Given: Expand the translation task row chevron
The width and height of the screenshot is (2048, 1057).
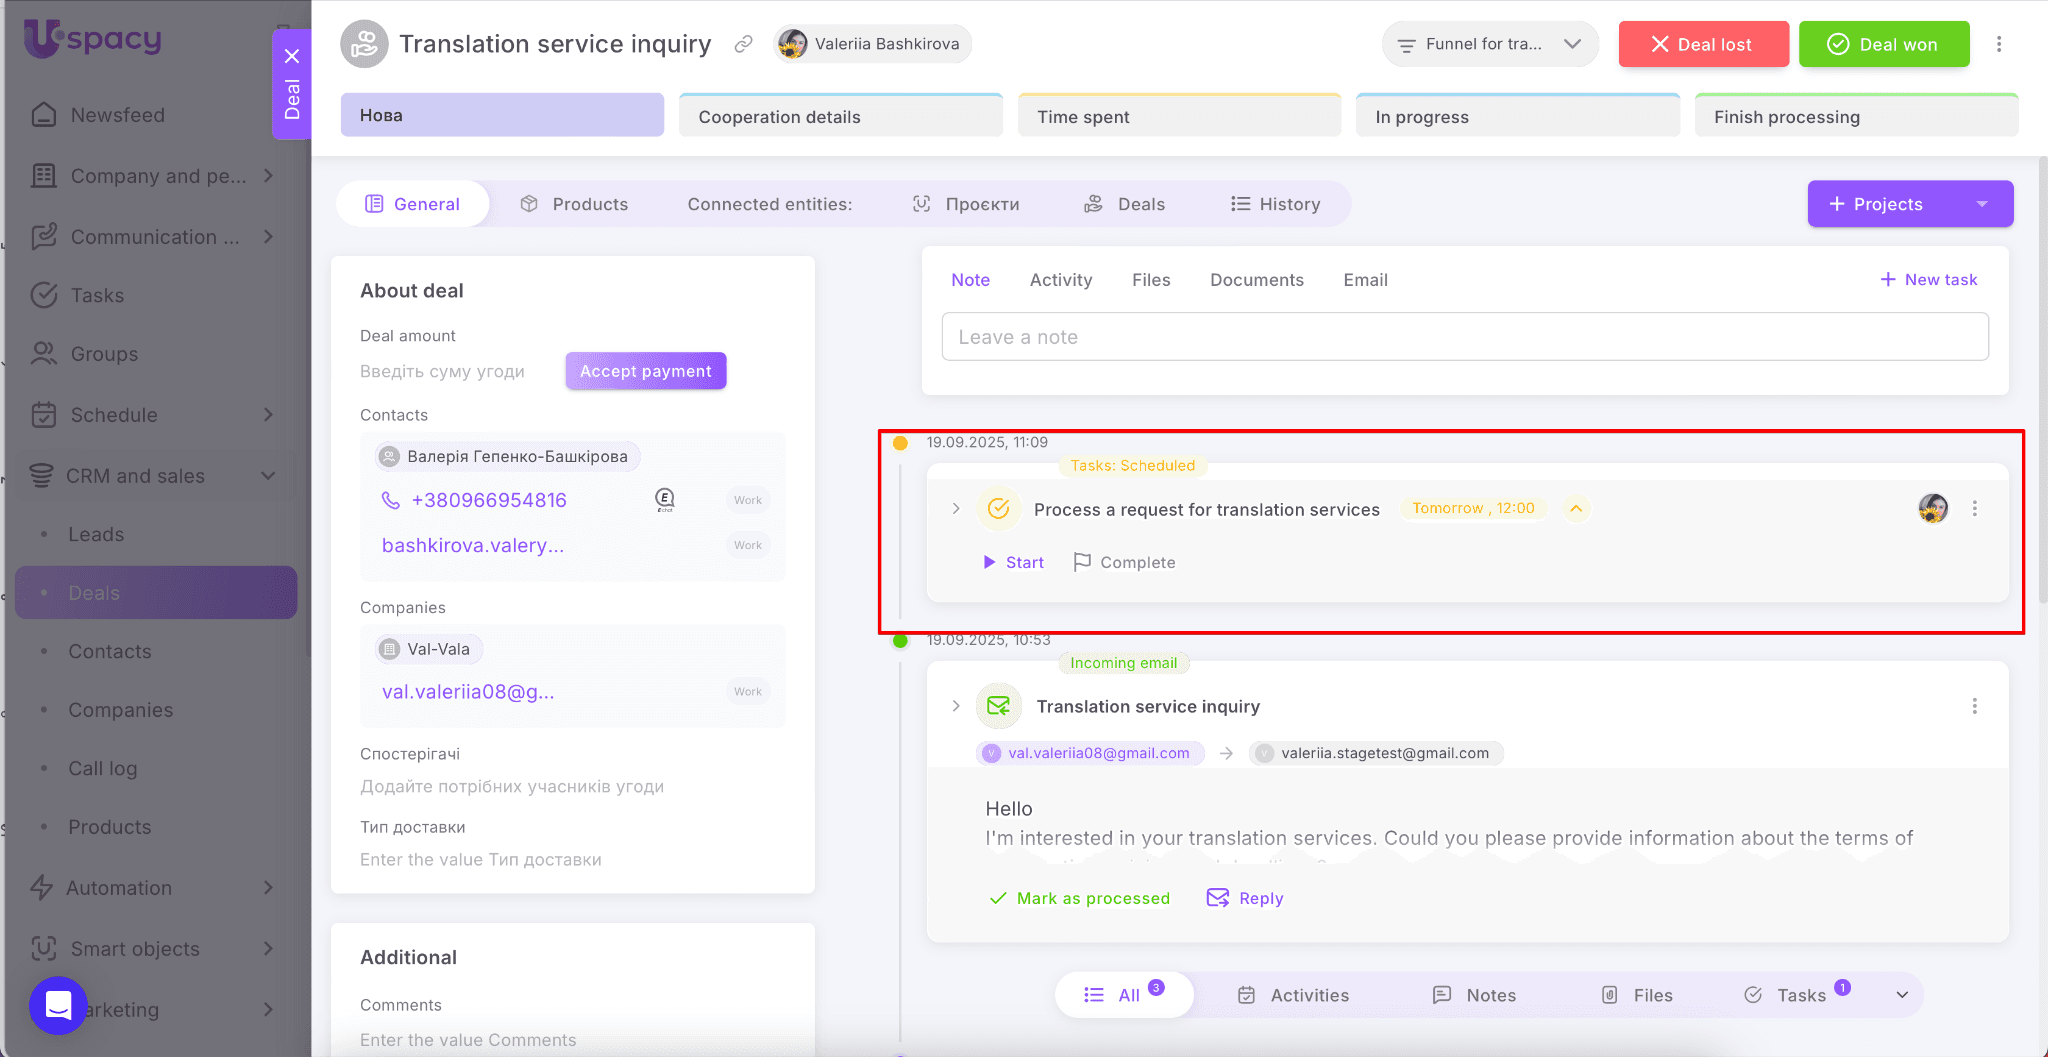Looking at the screenshot, I should tap(956, 509).
